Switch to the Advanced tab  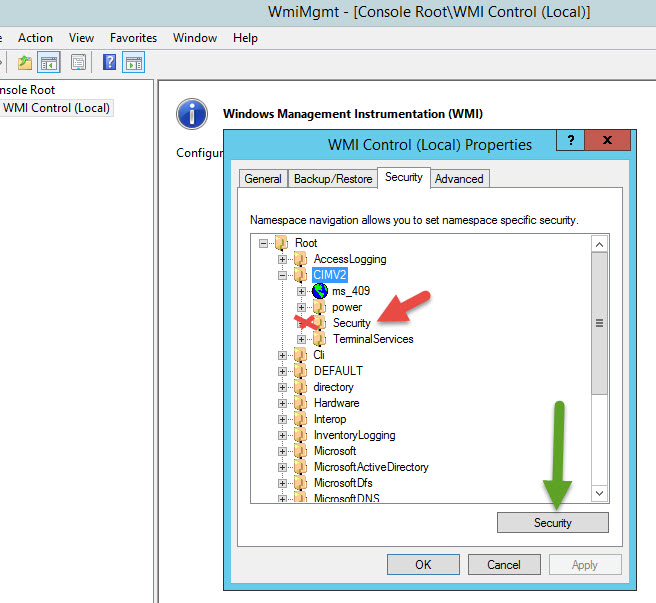459,179
